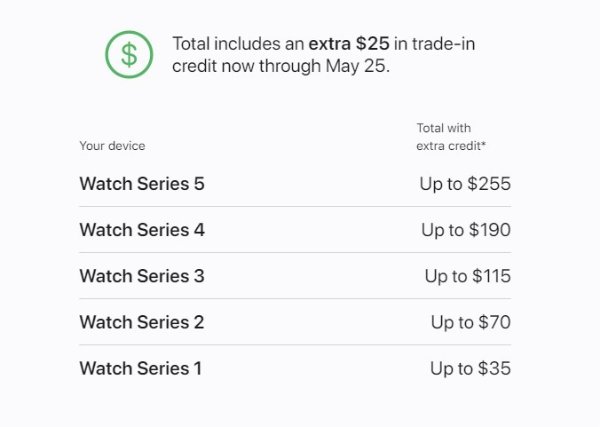Screen dimensions: 600x427
Task: Choose the Watch Series 1 entry
Action: [x=141, y=368]
